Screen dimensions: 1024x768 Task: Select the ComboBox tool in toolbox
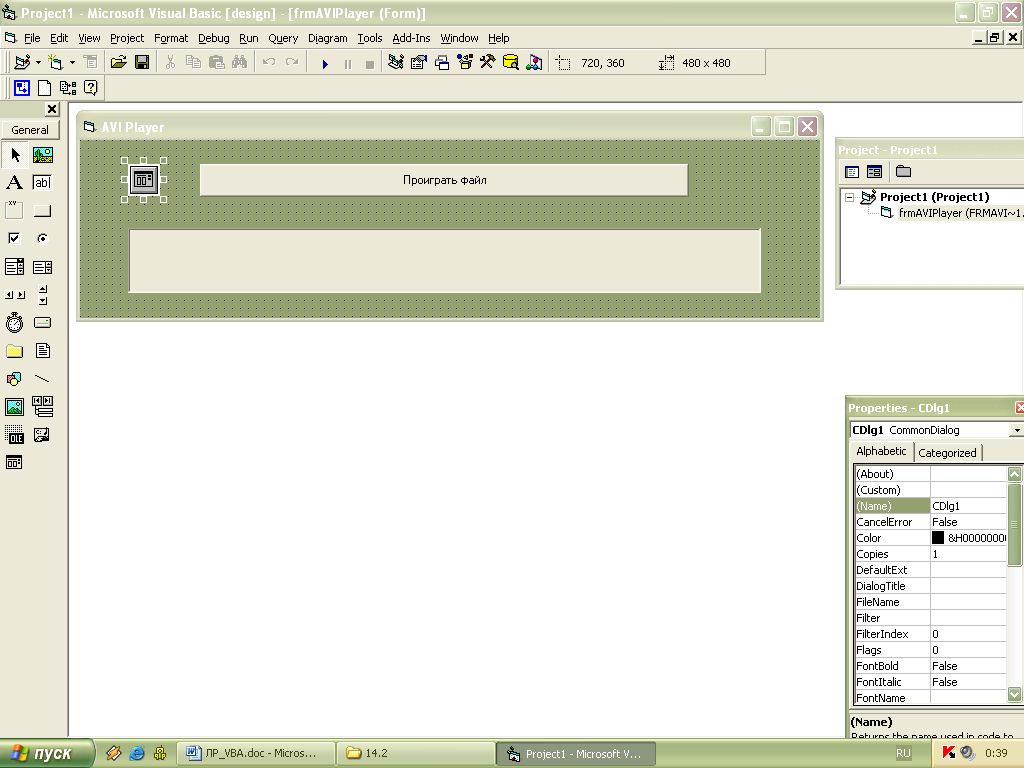15,266
